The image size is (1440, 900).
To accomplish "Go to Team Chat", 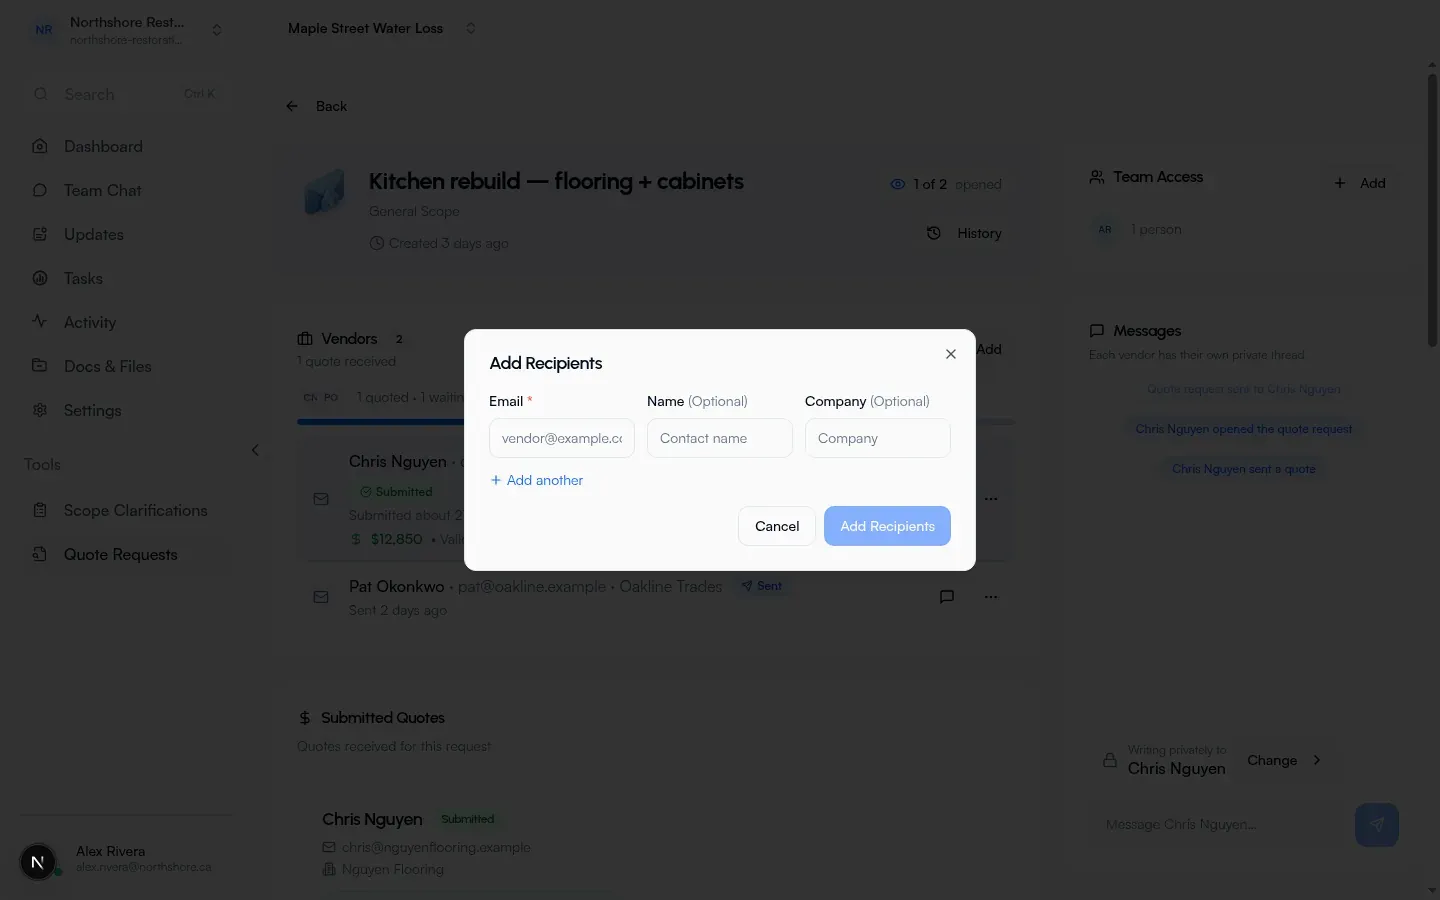I will 125,190.
